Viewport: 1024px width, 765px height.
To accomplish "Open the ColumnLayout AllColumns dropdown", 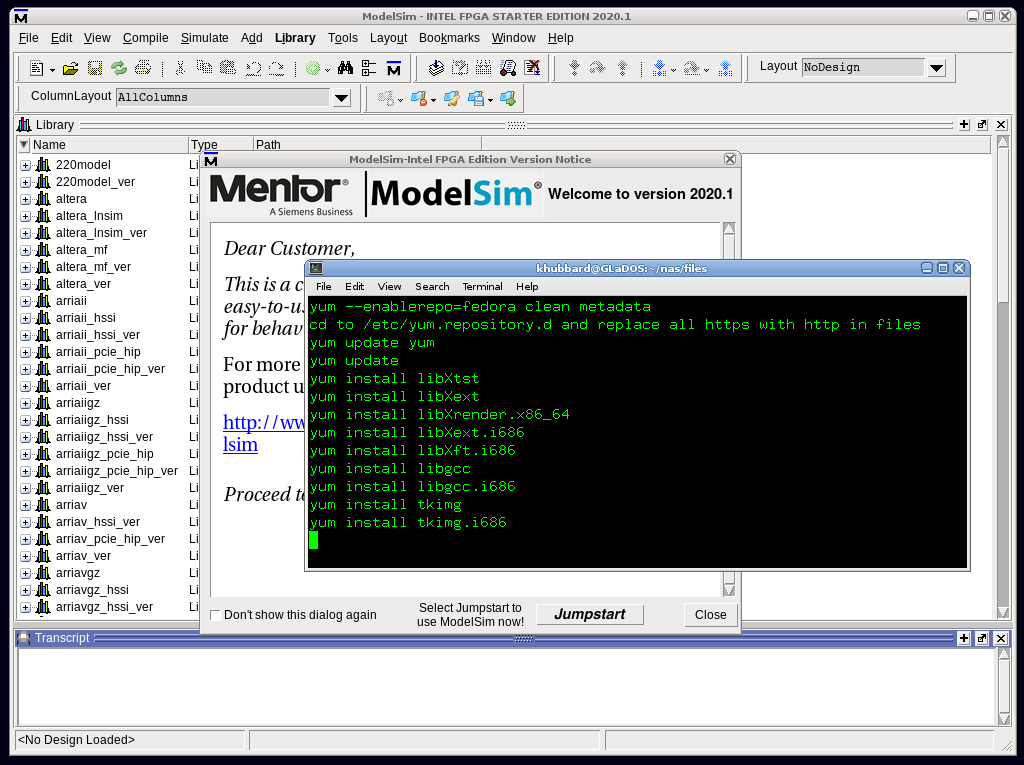I will pyautogui.click(x=342, y=98).
